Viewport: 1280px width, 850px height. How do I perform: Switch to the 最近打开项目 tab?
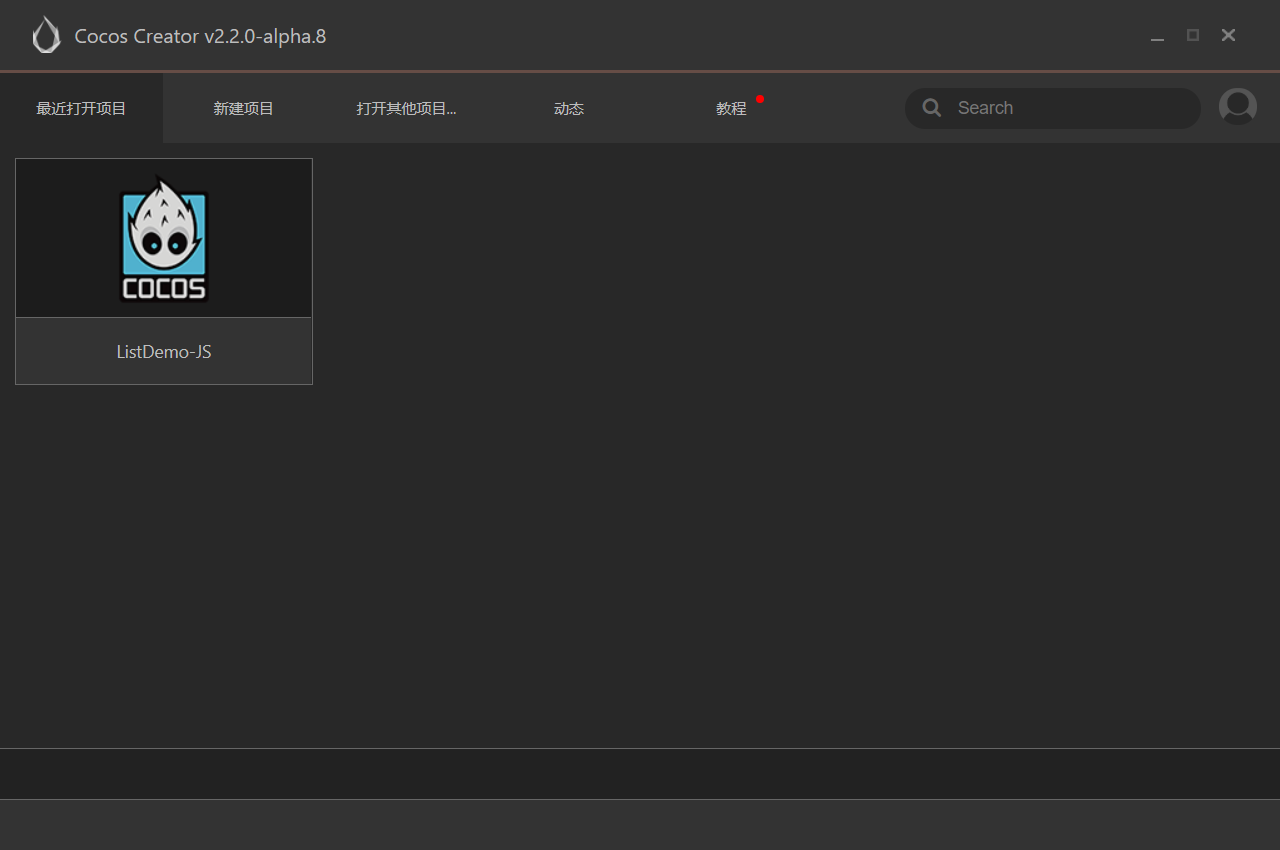pos(81,108)
